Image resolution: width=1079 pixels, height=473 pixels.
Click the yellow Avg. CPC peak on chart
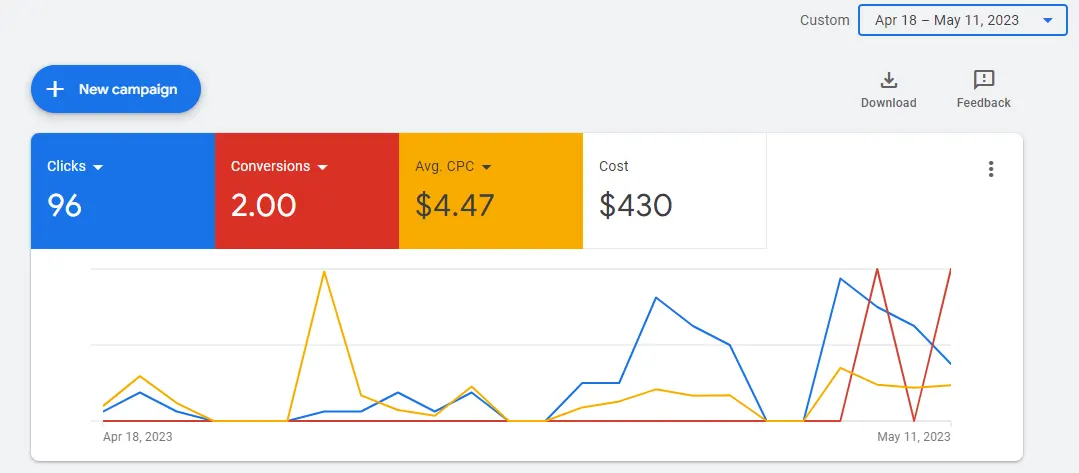coord(323,271)
